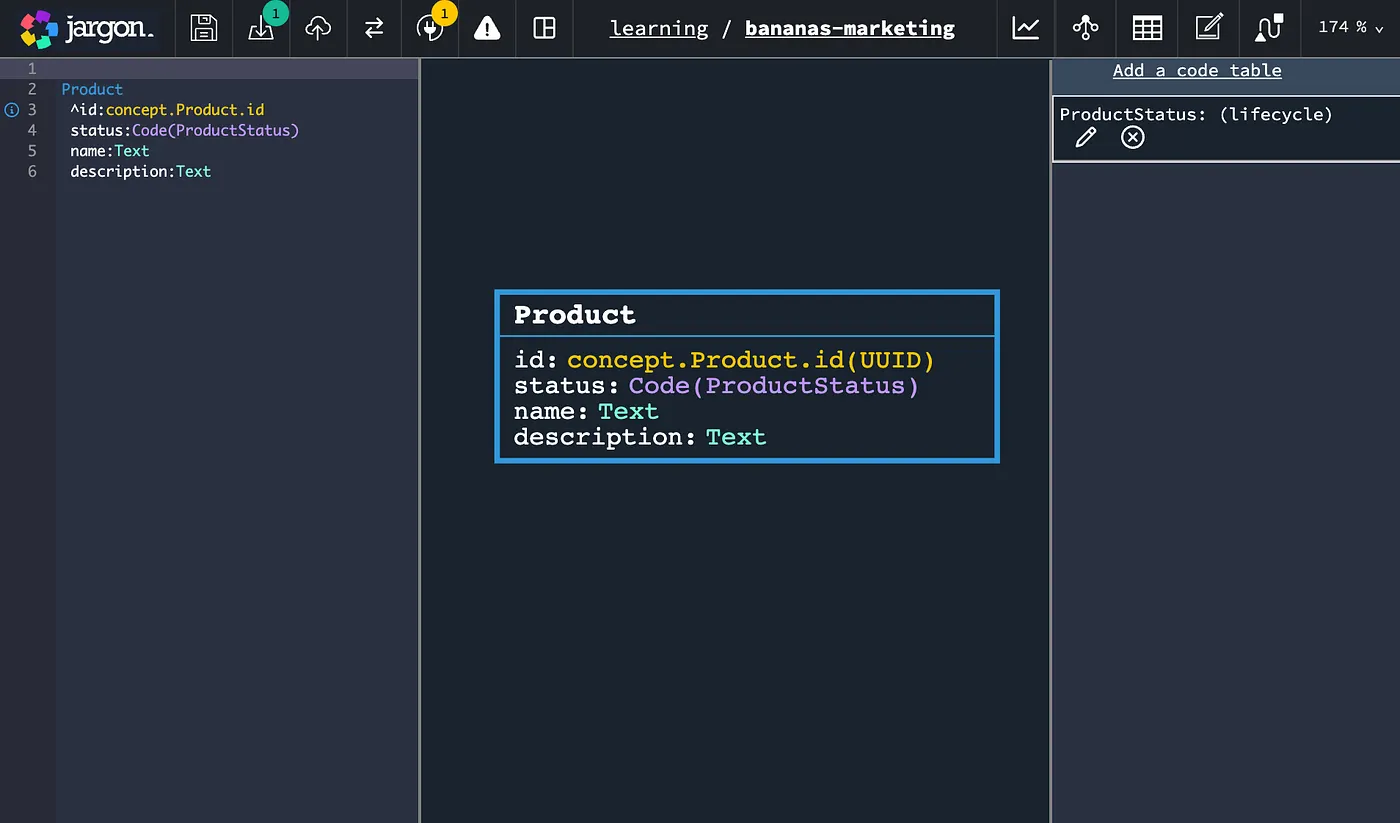Click Code(ProductStatus) in the diagram box

tap(774, 386)
